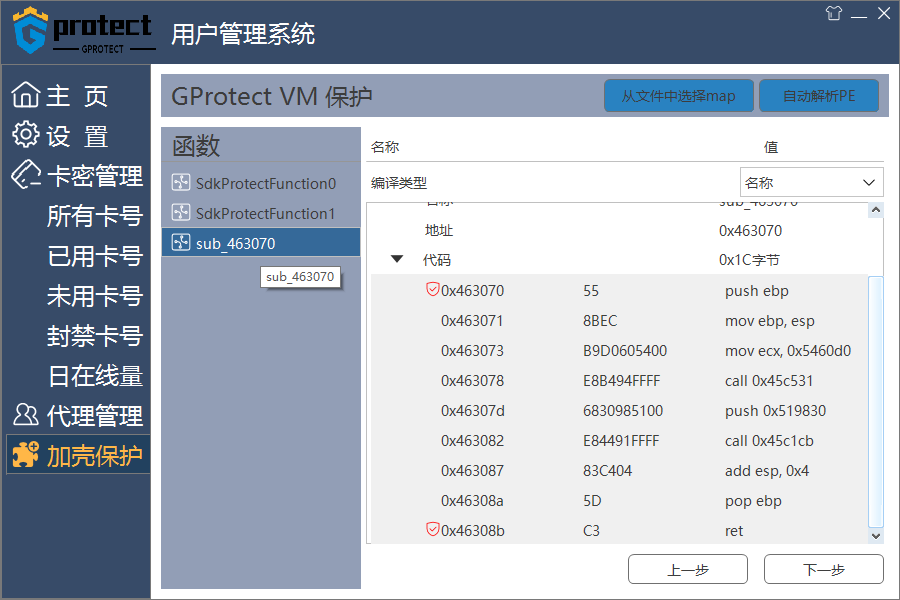Screen dimensions: 900x600
Task: Click 下一步 next step button
Action: (x=824, y=569)
